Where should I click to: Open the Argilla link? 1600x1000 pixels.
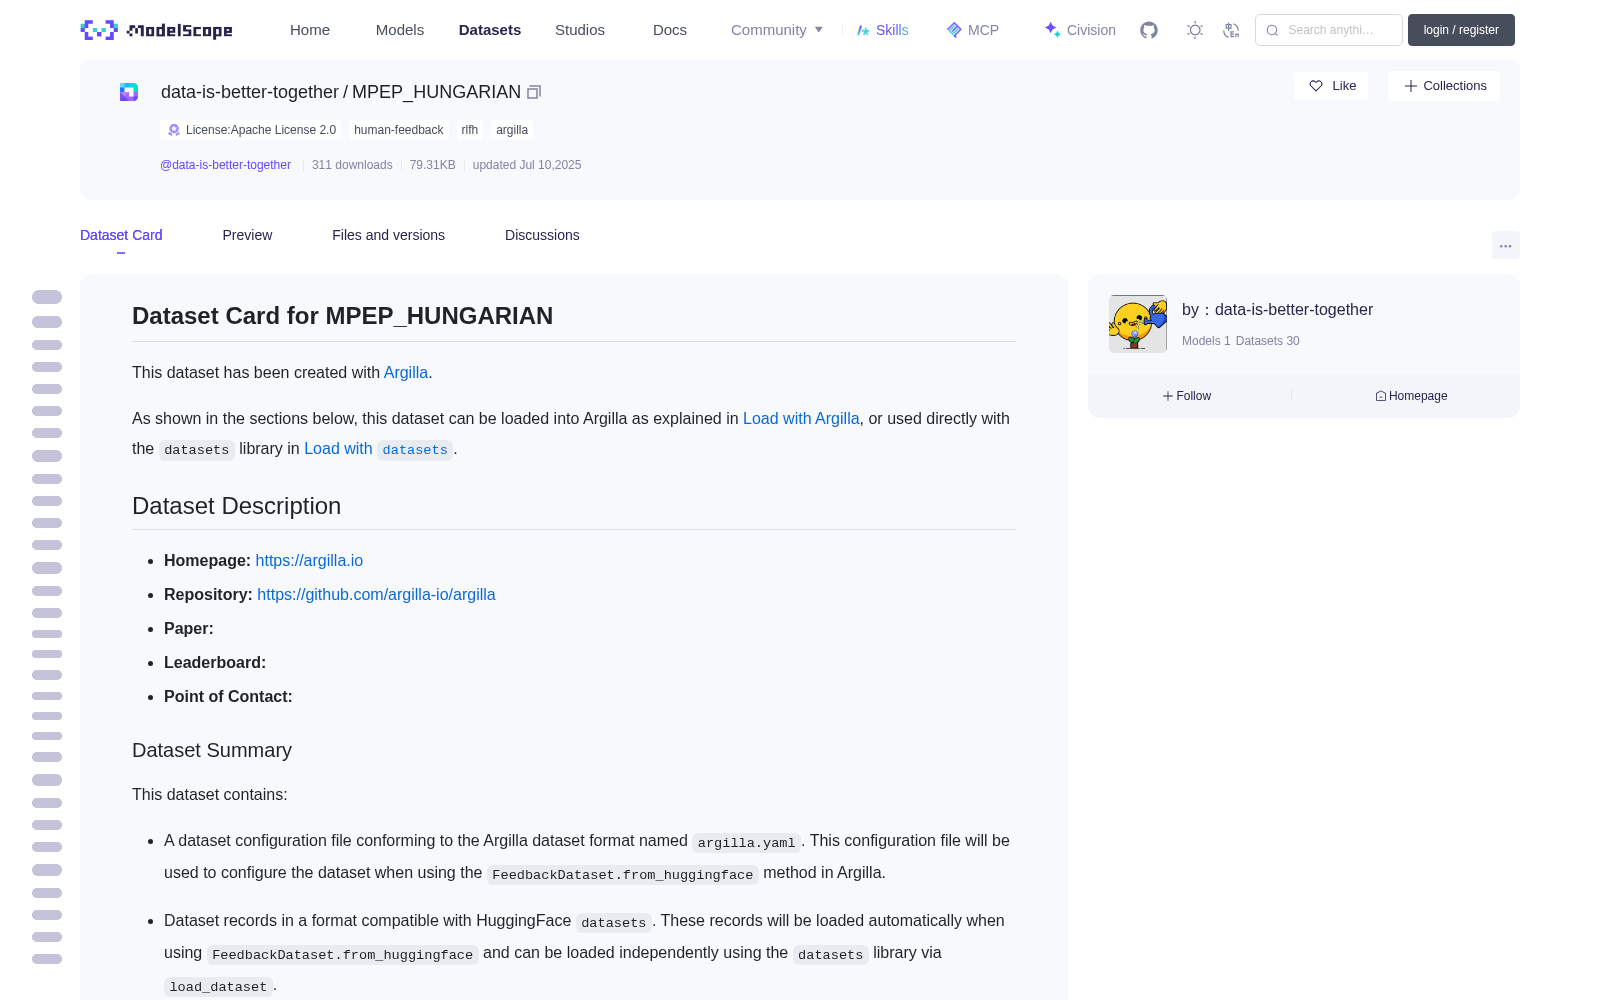[406, 372]
